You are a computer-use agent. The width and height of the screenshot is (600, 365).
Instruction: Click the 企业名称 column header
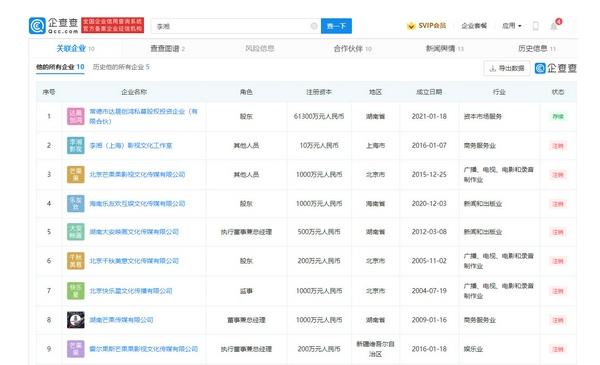coord(134,92)
